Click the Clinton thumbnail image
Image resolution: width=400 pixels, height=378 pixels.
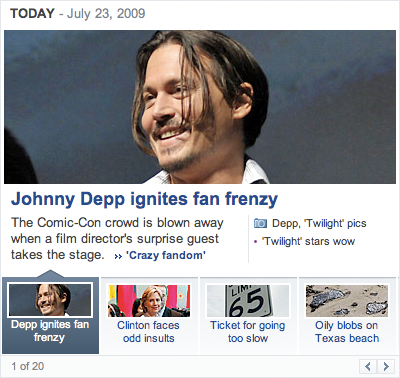149,301
